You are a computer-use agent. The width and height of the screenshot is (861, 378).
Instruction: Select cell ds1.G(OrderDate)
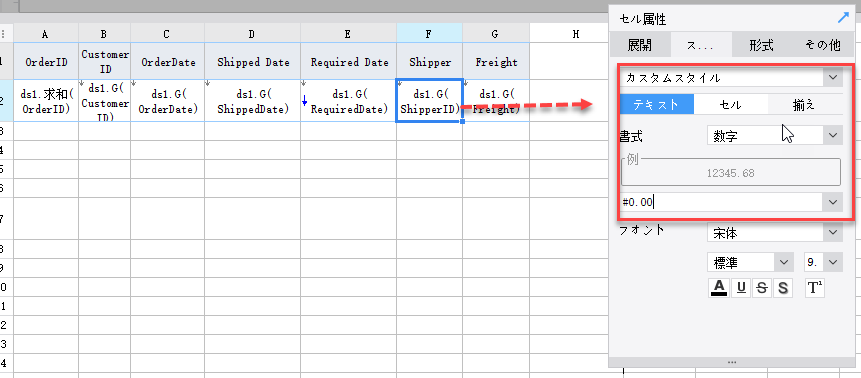click(167, 101)
